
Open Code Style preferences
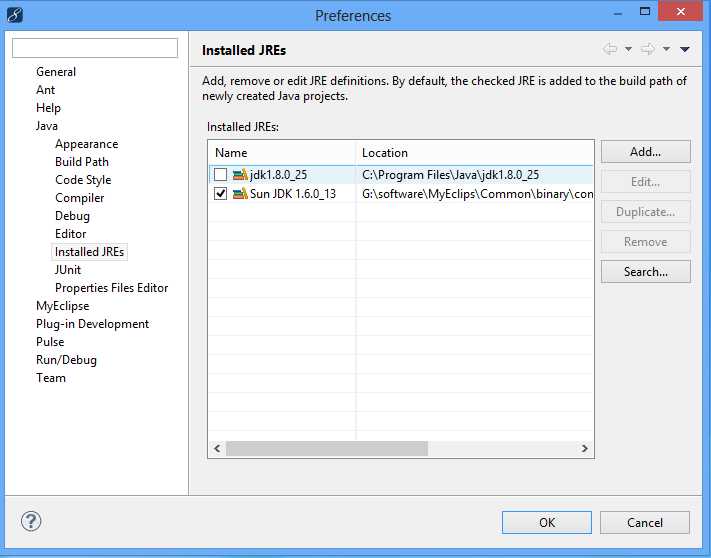[x=83, y=180]
